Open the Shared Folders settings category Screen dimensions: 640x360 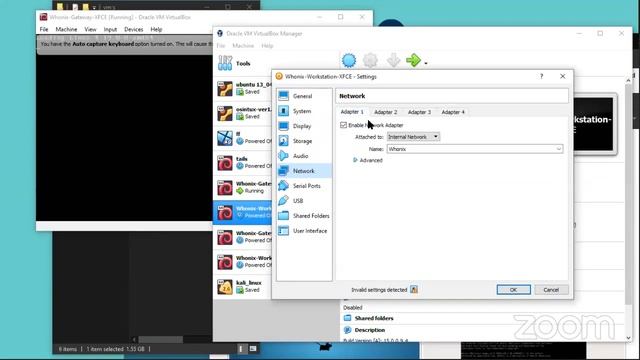[x=304, y=216]
